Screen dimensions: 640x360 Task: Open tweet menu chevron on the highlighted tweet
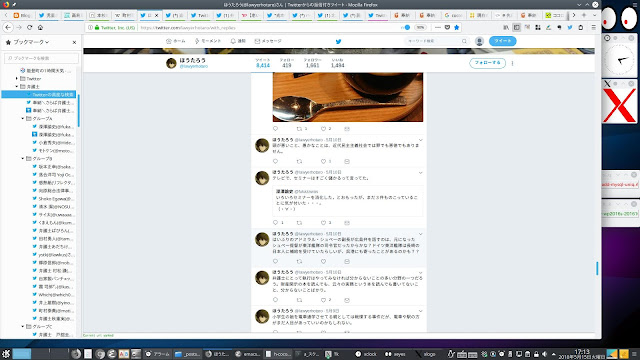pos(420,234)
